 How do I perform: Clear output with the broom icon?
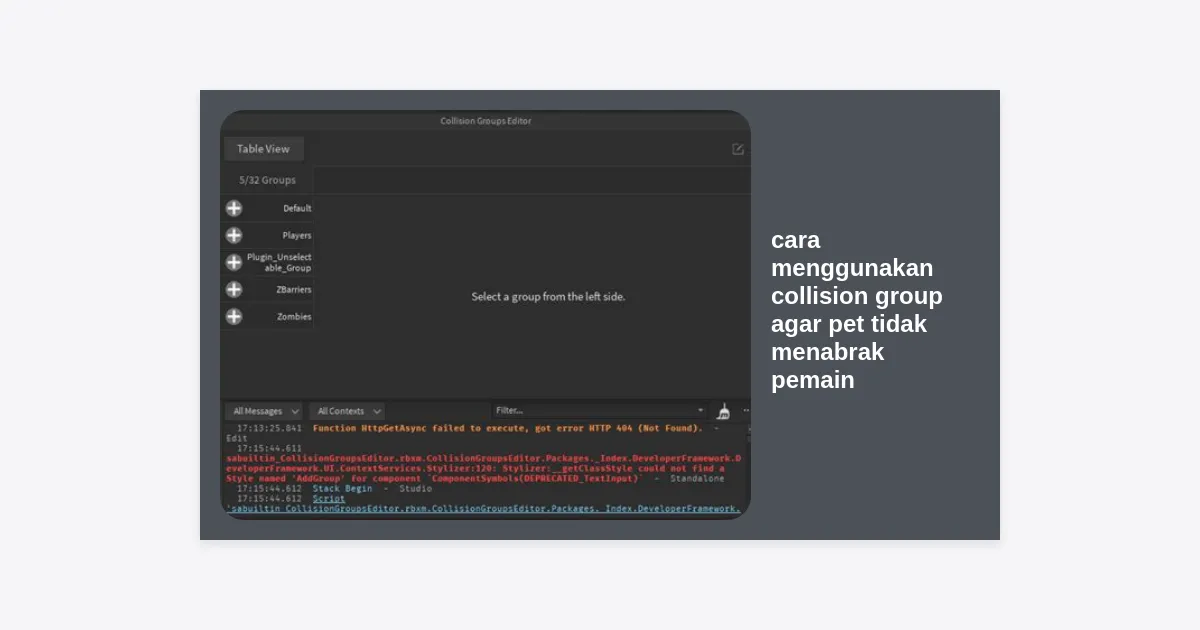(x=724, y=411)
